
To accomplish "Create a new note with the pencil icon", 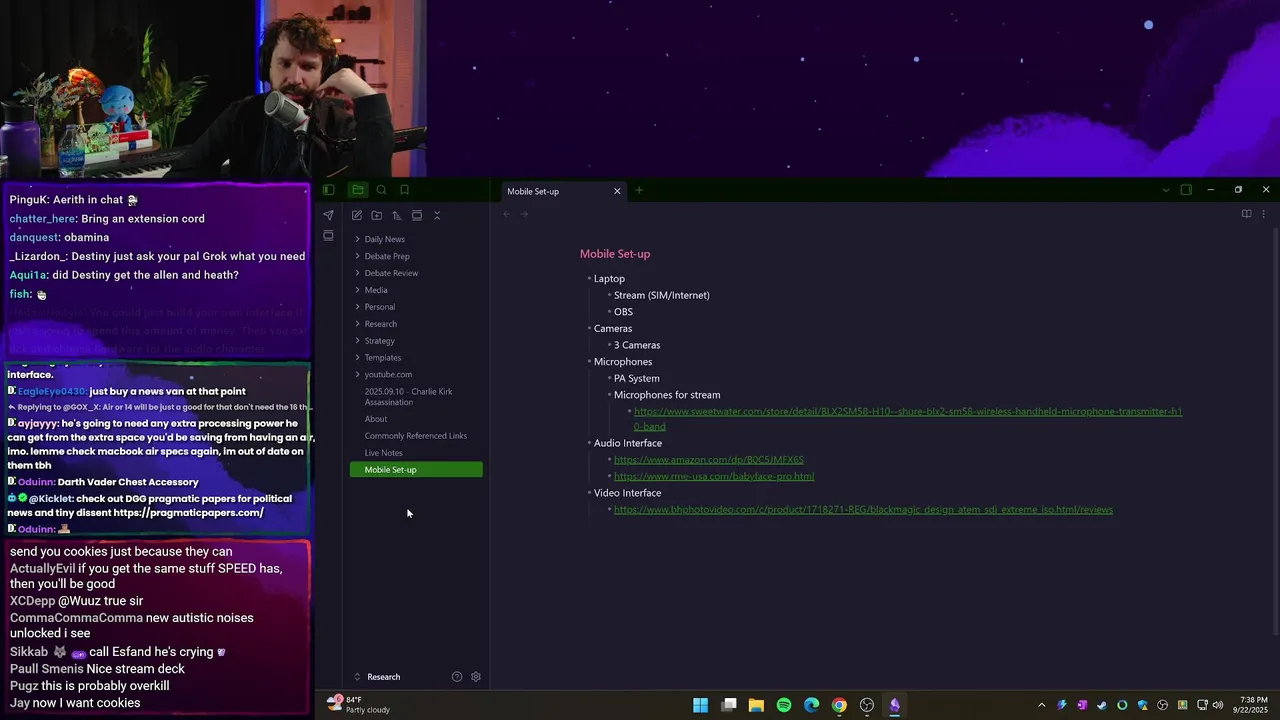I will pos(357,215).
